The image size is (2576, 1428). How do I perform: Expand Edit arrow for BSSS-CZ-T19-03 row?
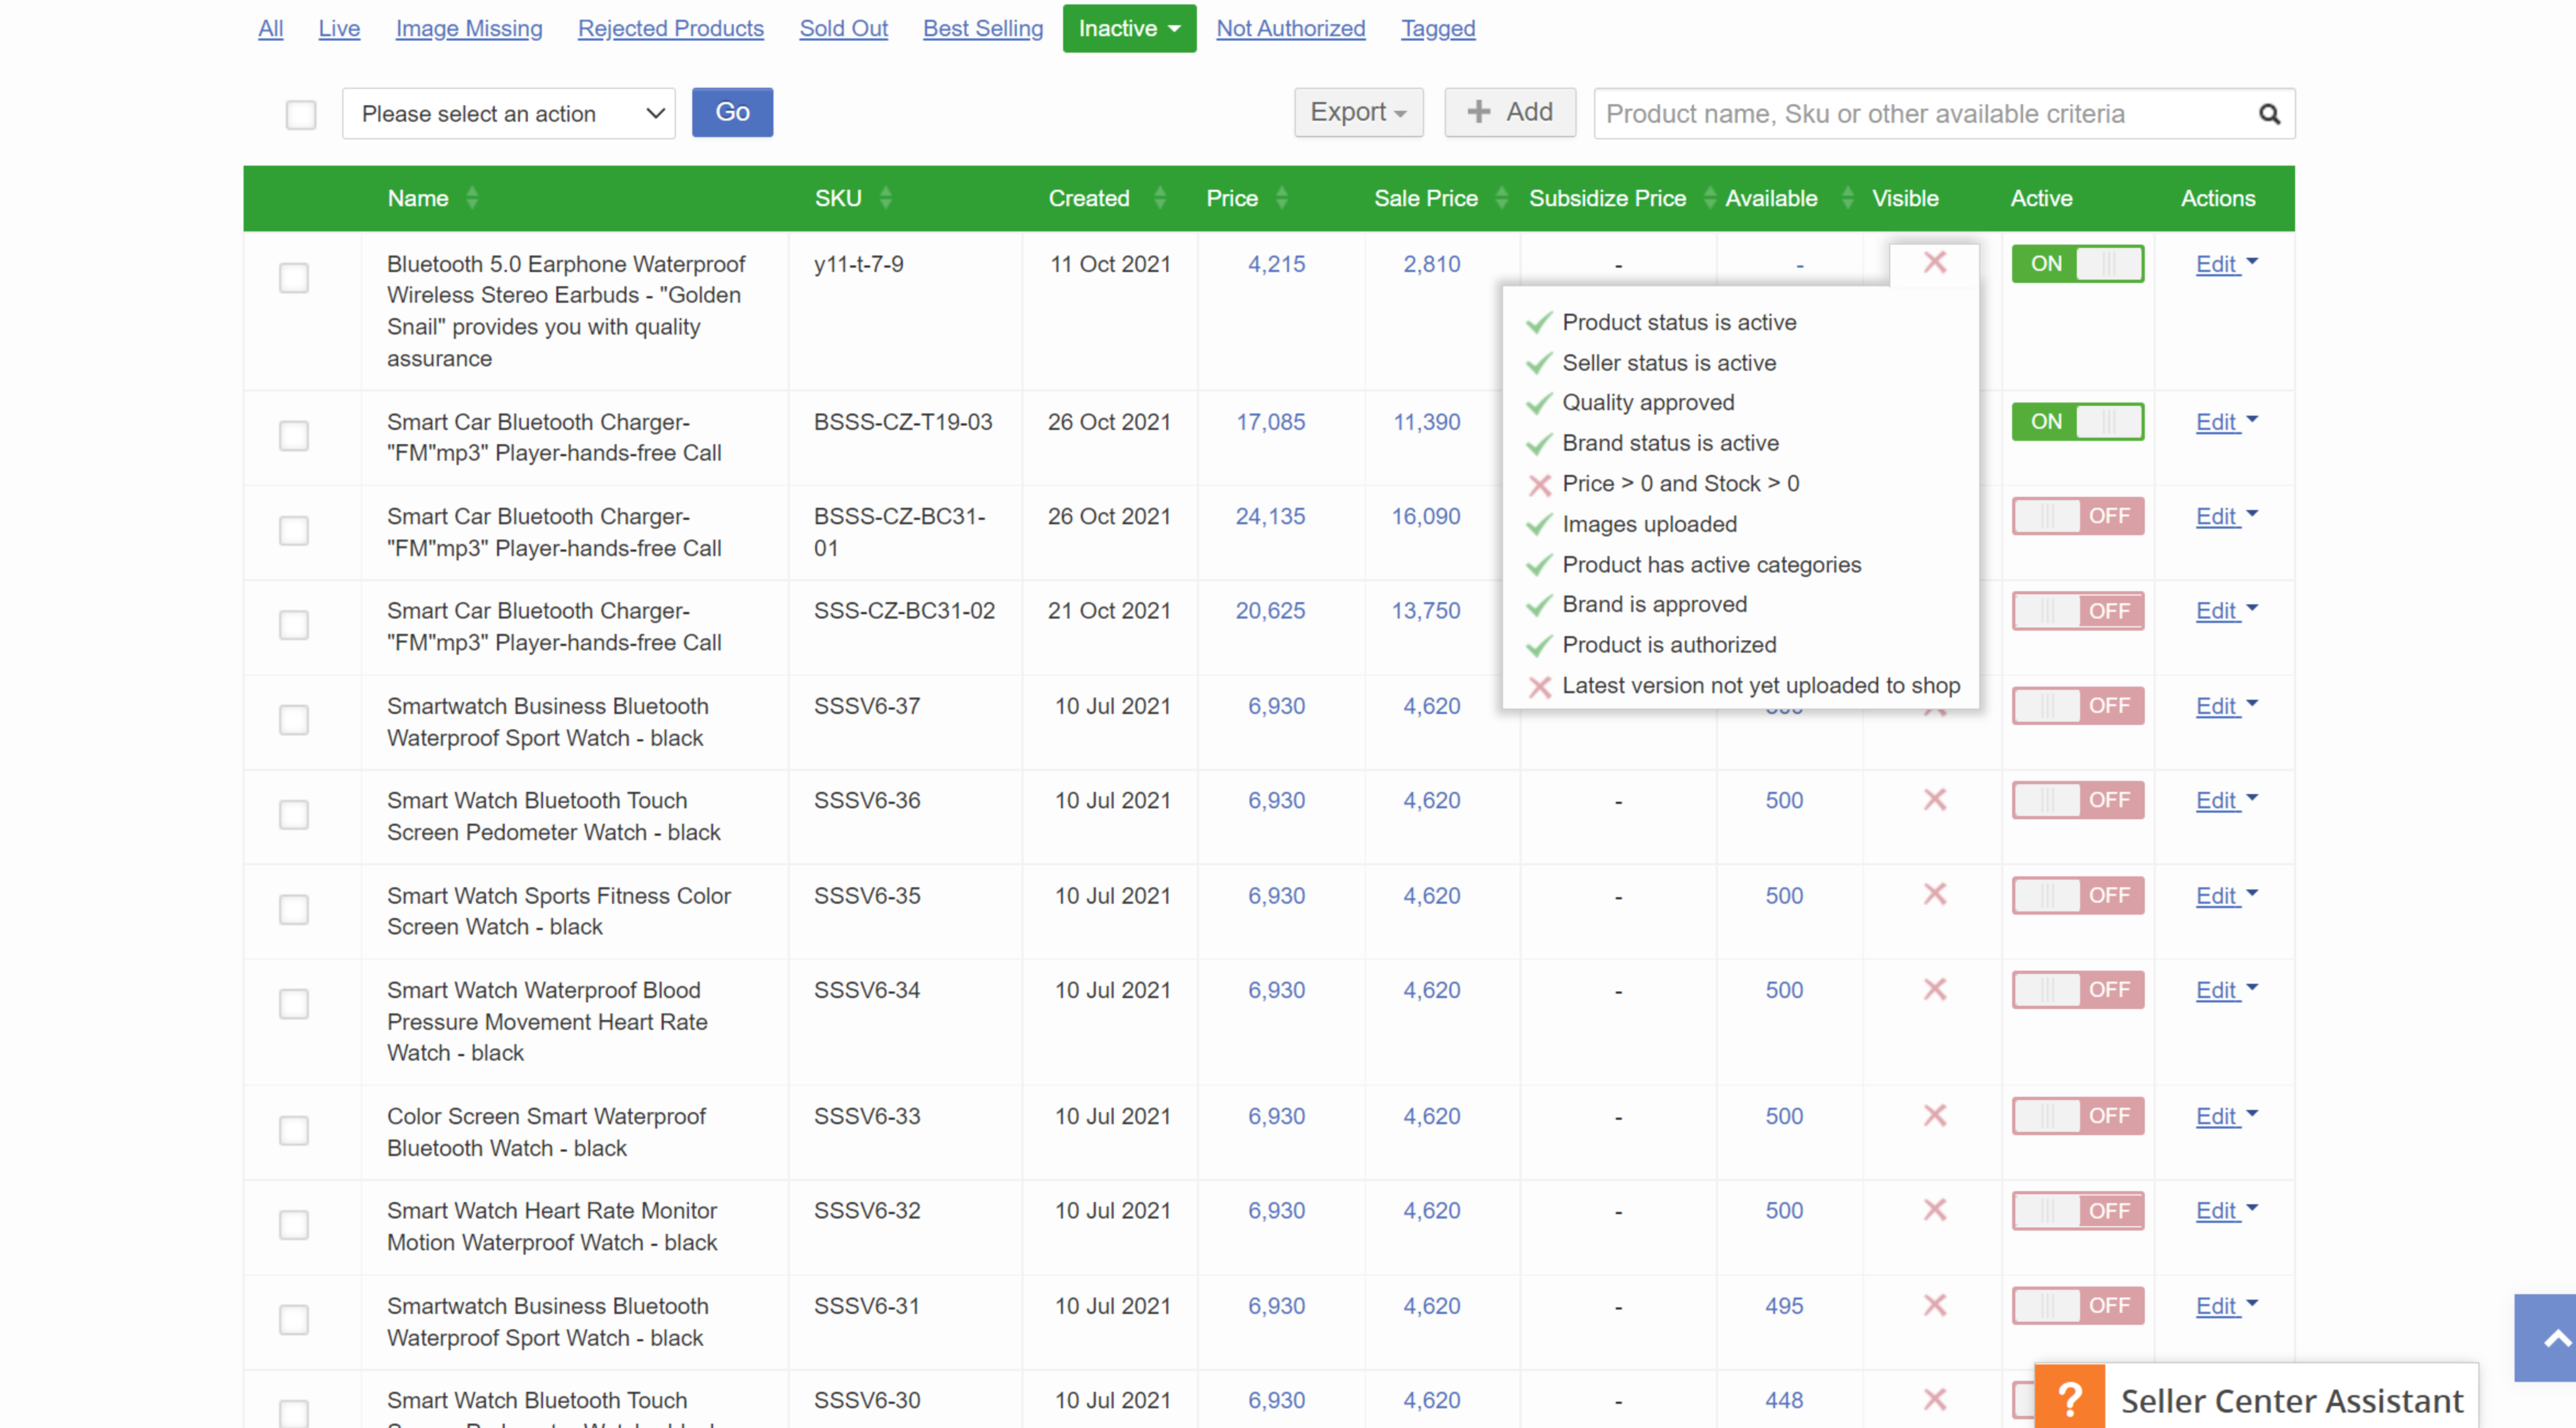coord(2252,419)
